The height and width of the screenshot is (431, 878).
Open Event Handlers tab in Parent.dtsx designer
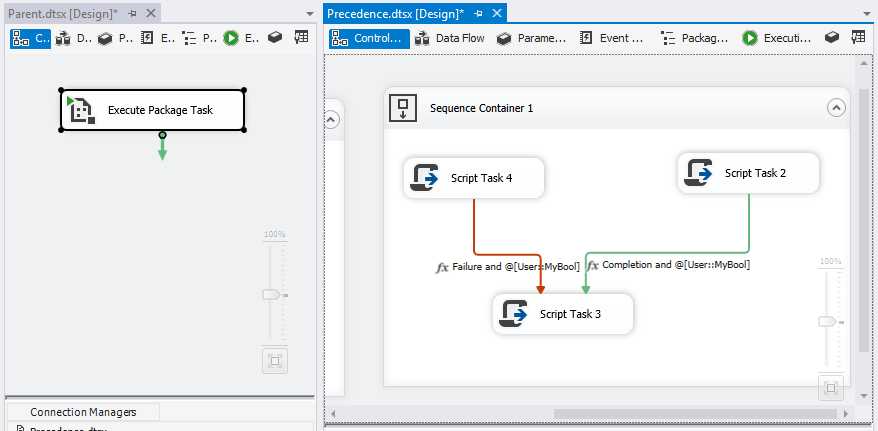point(158,38)
